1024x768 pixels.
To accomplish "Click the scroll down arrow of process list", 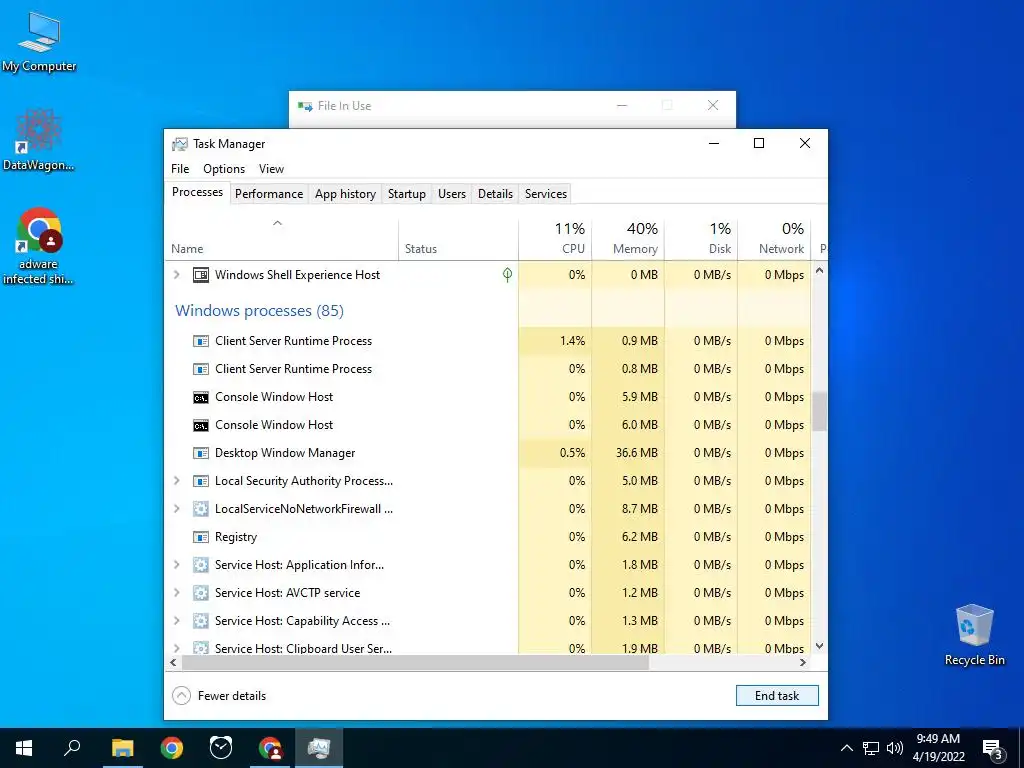I will pyautogui.click(x=820, y=646).
